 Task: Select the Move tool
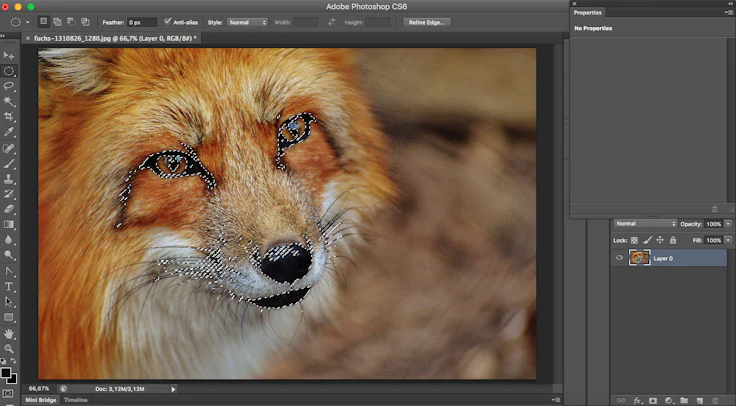[x=8, y=55]
